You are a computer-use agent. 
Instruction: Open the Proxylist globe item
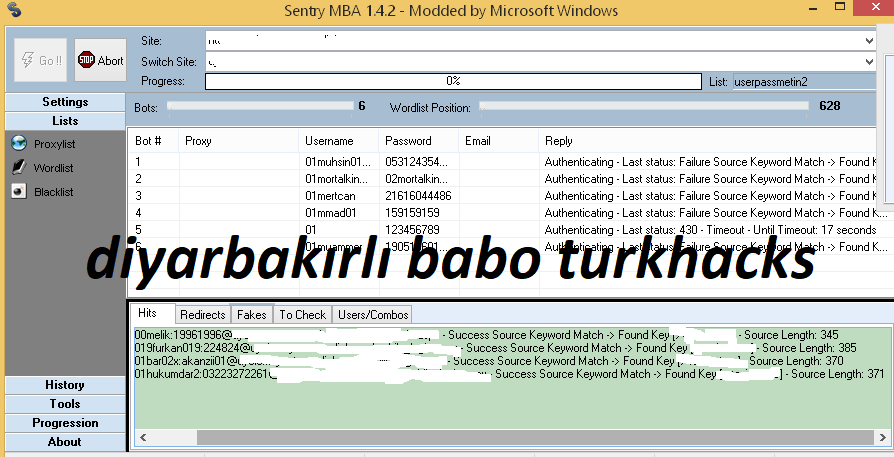[43, 144]
